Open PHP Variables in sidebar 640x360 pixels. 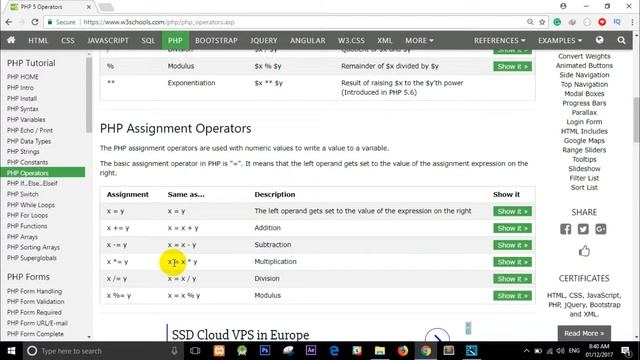click(x=26, y=120)
